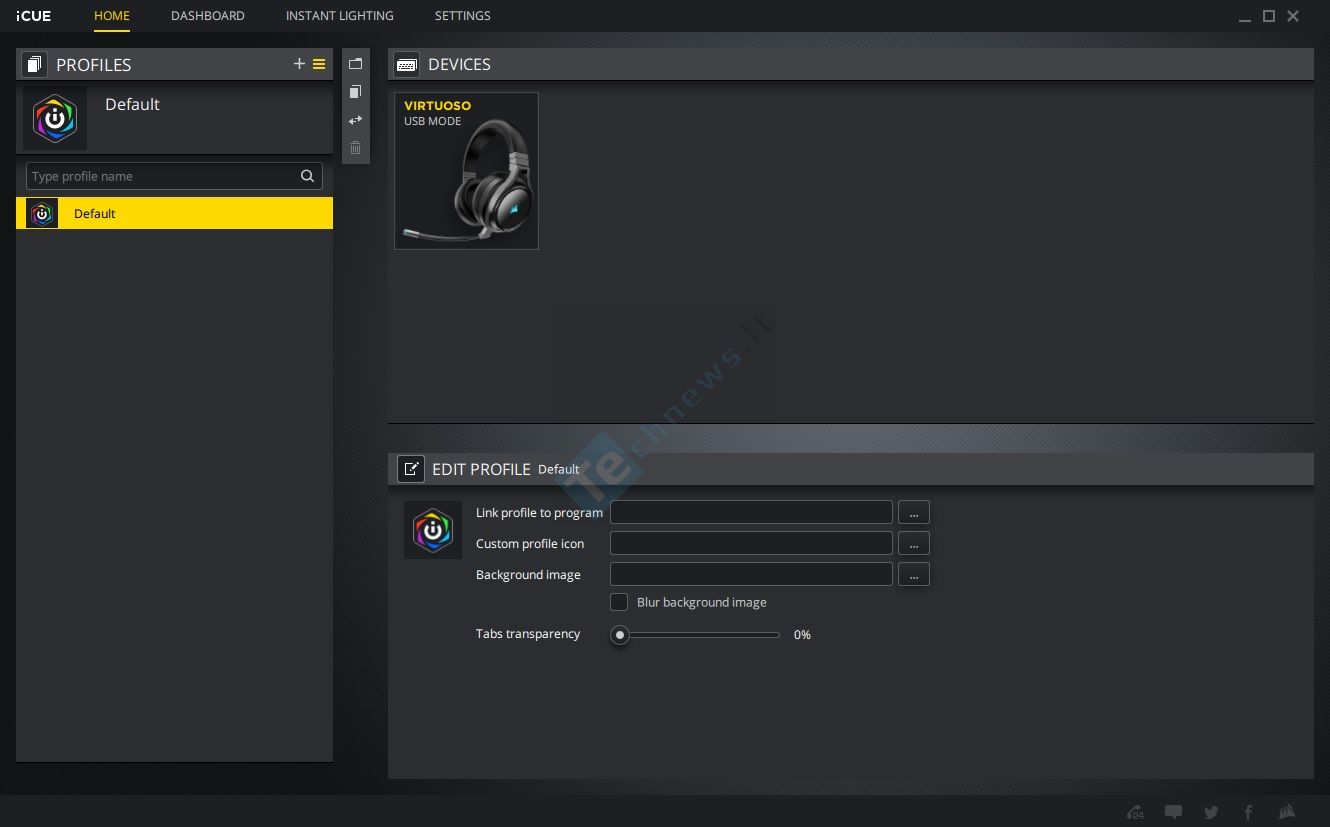Switch to the Home tab
Image resolution: width=1330 pixels, height=827 pixels.
pyautogui.click(x=112, y=16)
